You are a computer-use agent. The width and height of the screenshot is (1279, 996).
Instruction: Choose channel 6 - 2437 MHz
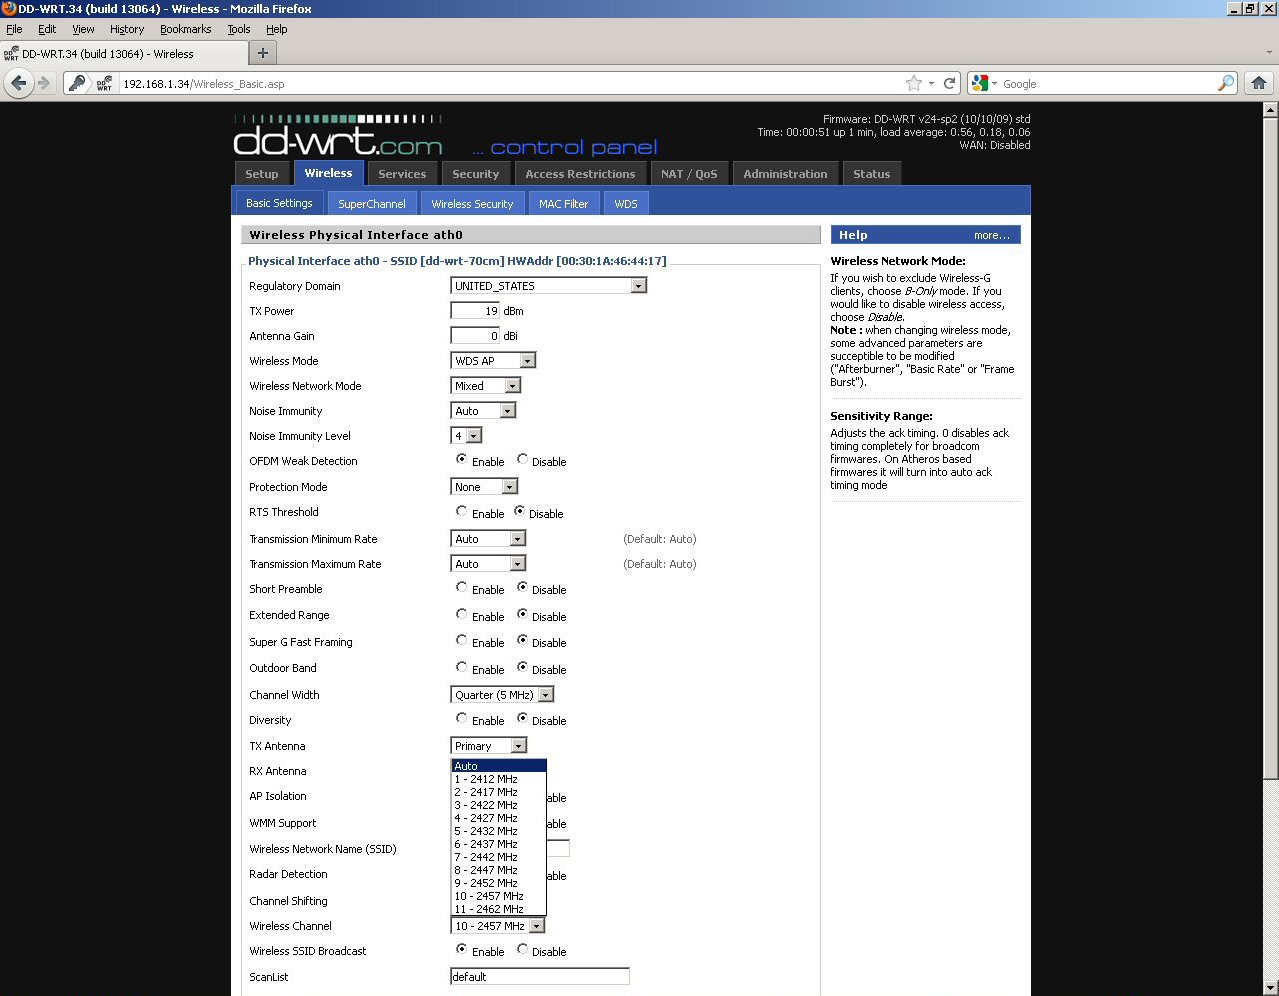pos(499,844)
